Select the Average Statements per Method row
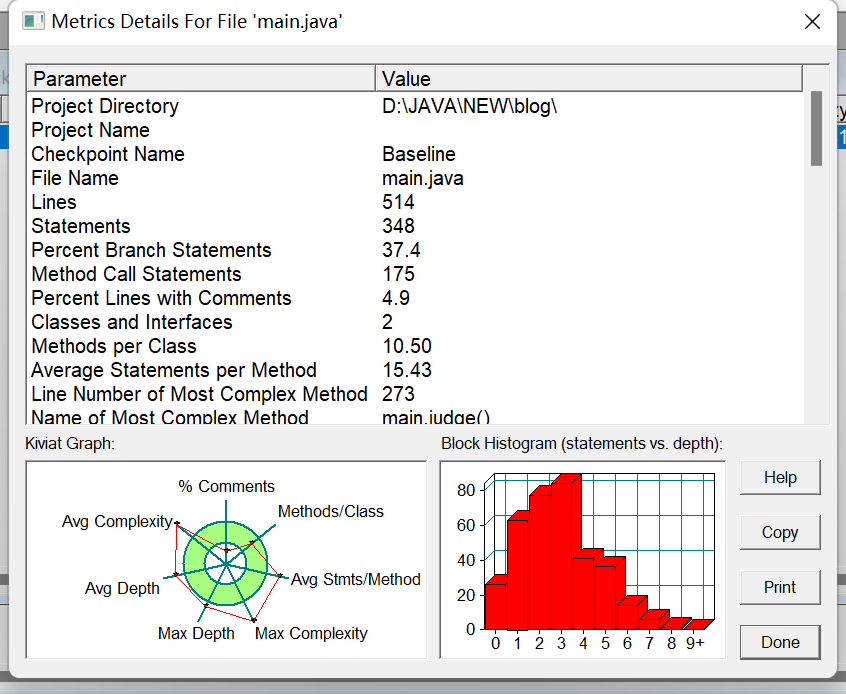The height and width of the screenshot is (694, 846). (x=414, y=370)
